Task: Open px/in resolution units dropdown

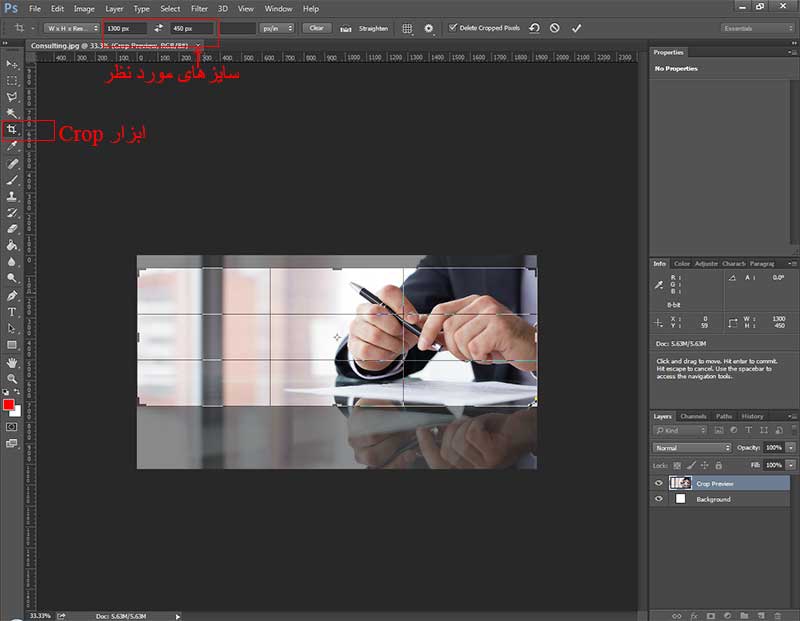Action: click(277, 28)
